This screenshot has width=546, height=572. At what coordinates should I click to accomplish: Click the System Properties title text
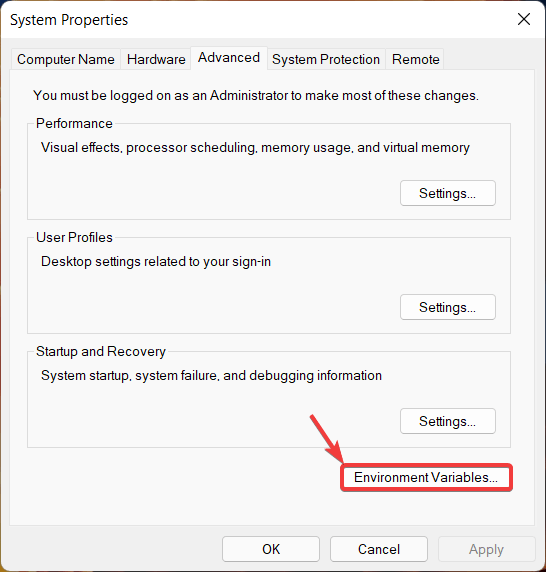pyautogui.click(x=69, y=20)
